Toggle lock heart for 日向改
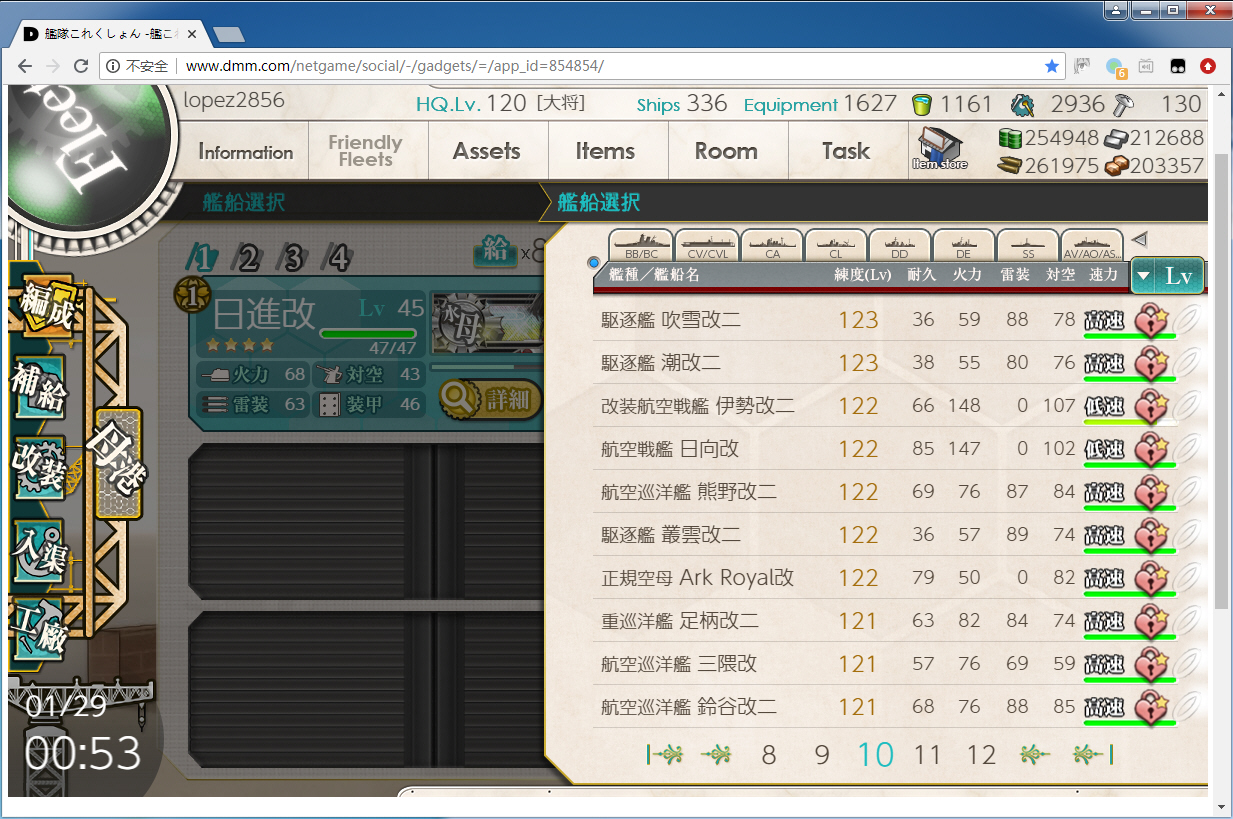The width and height of the screenshot is (1233, 819). (x=1153, y=450)
